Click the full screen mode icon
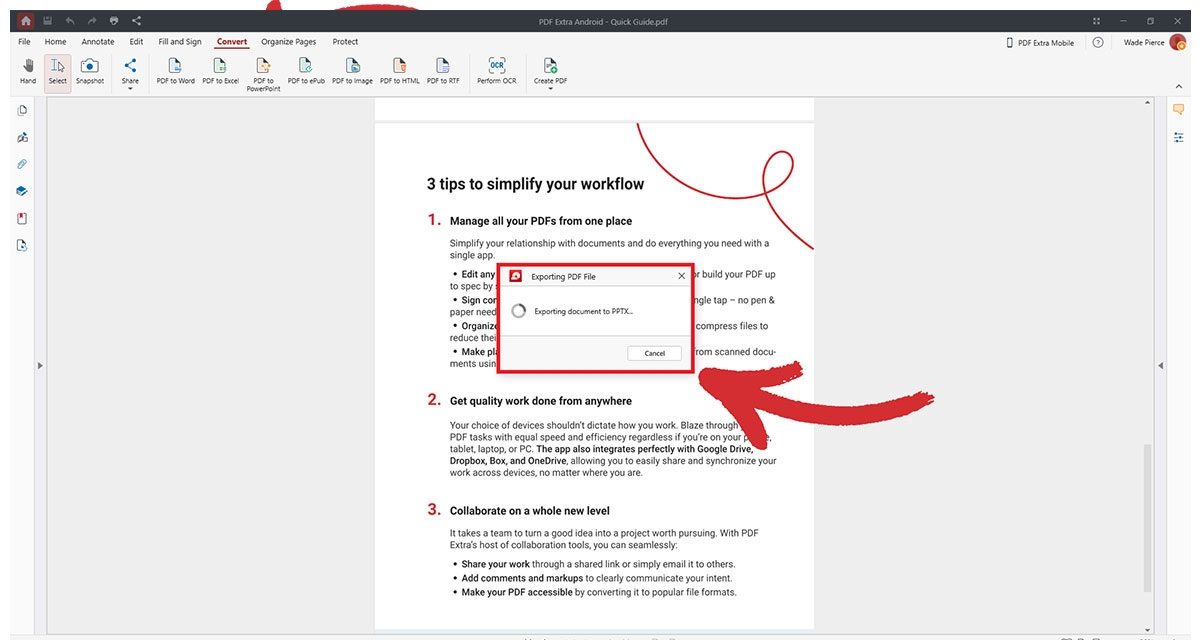 click(x=1097, y=20)
